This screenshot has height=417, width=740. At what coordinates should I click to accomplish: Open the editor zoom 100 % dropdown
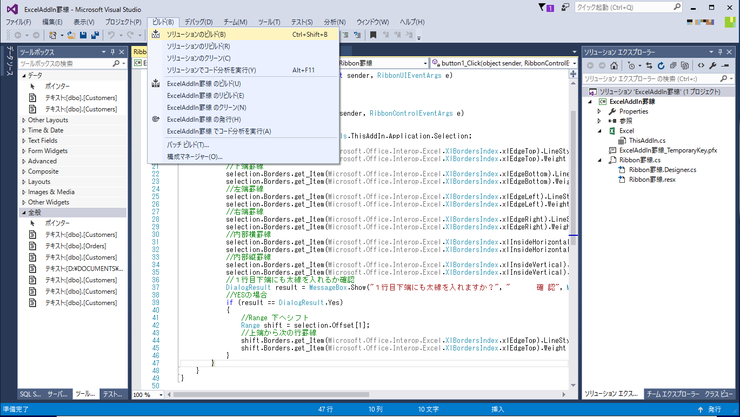pyautogui.click(x=161, y=394)
